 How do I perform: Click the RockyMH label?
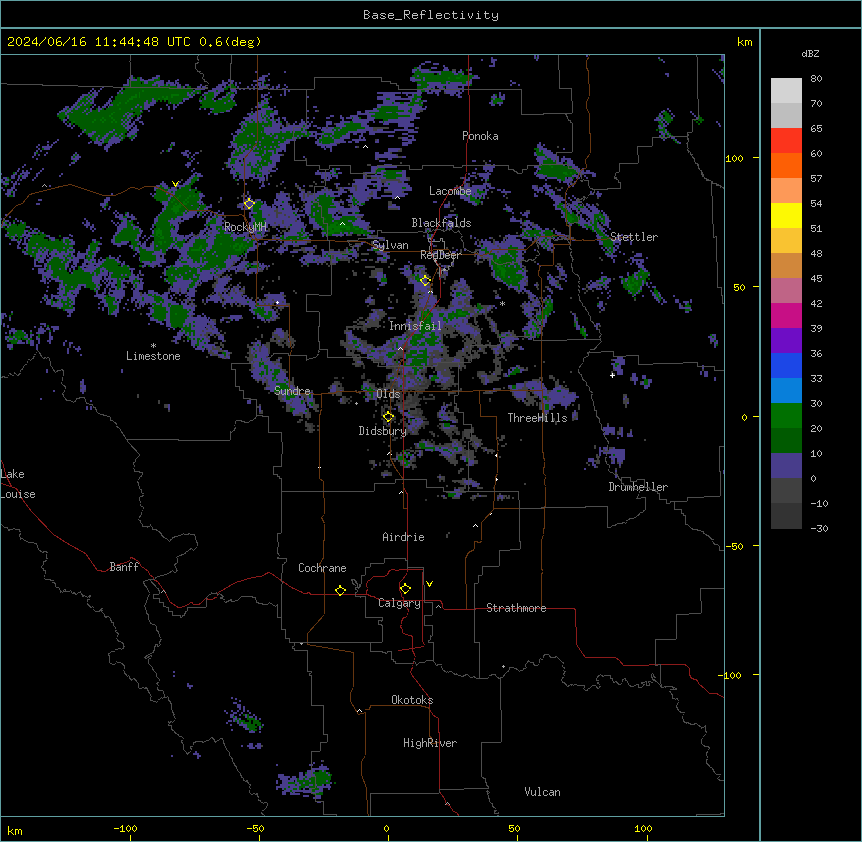(x=245, y=227)
